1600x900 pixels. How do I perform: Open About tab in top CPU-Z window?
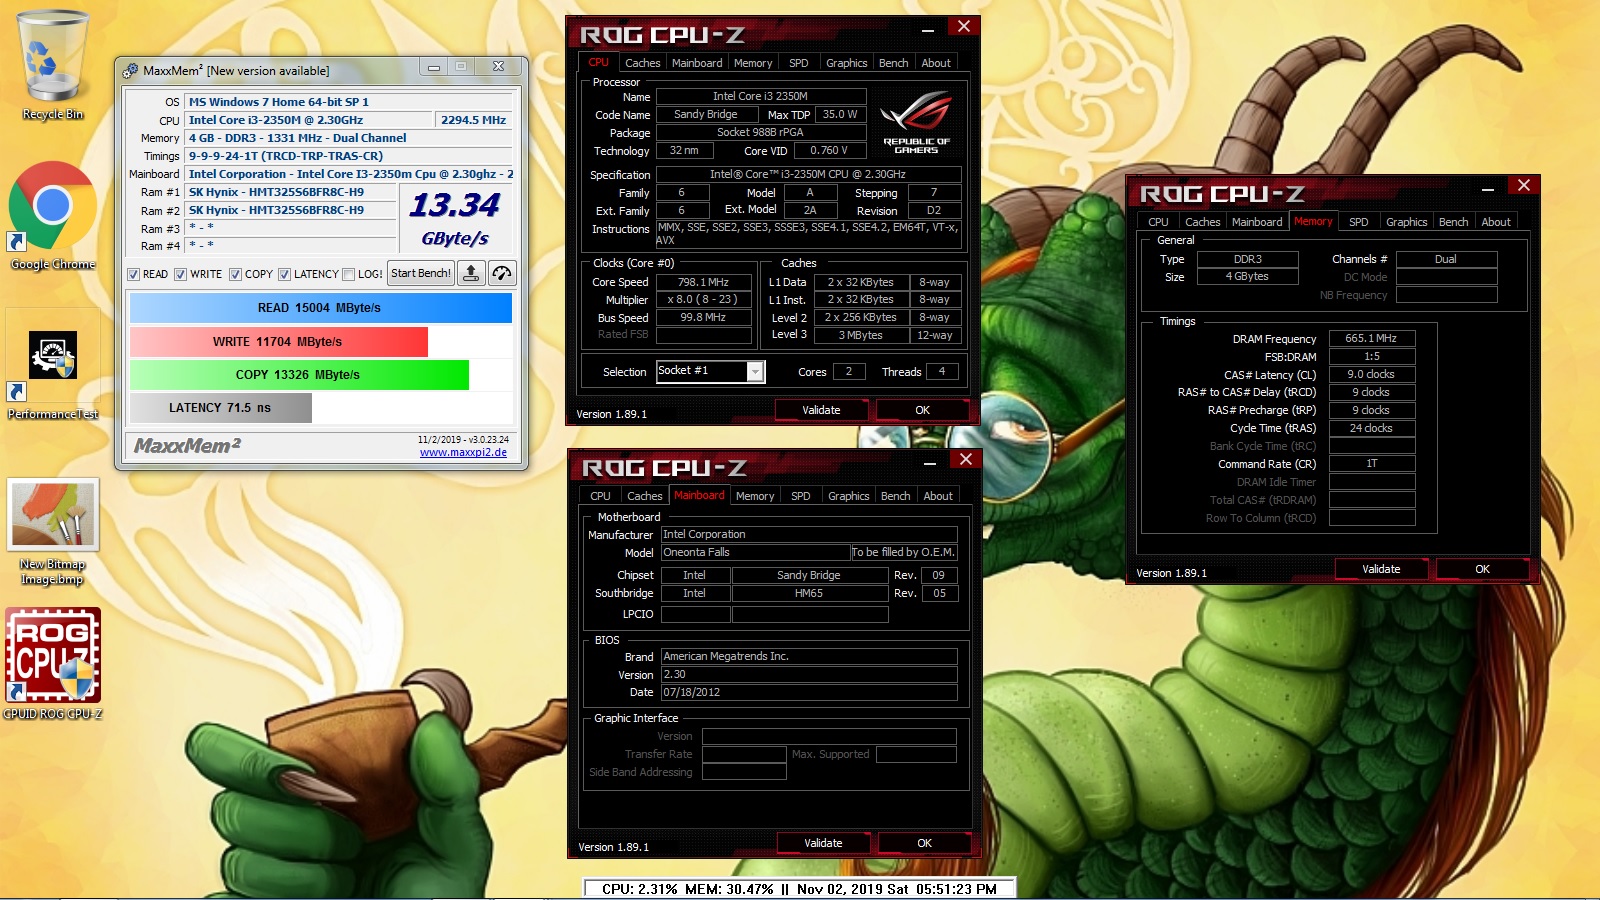tap(936, 63)
